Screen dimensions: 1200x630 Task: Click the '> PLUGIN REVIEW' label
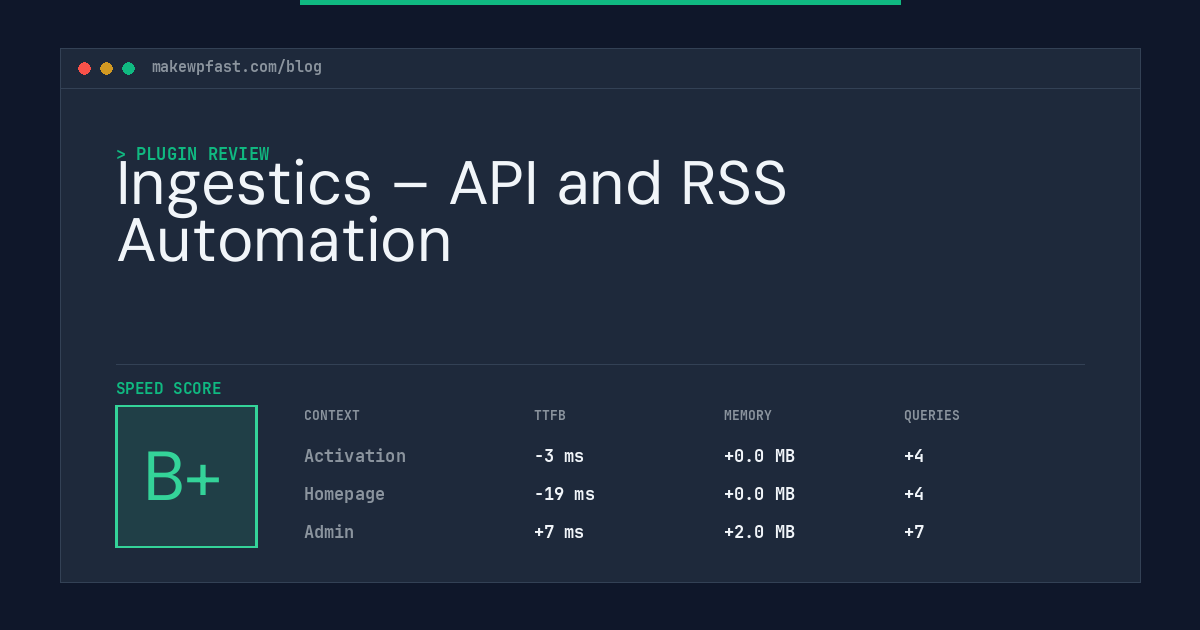click(193, 154)
